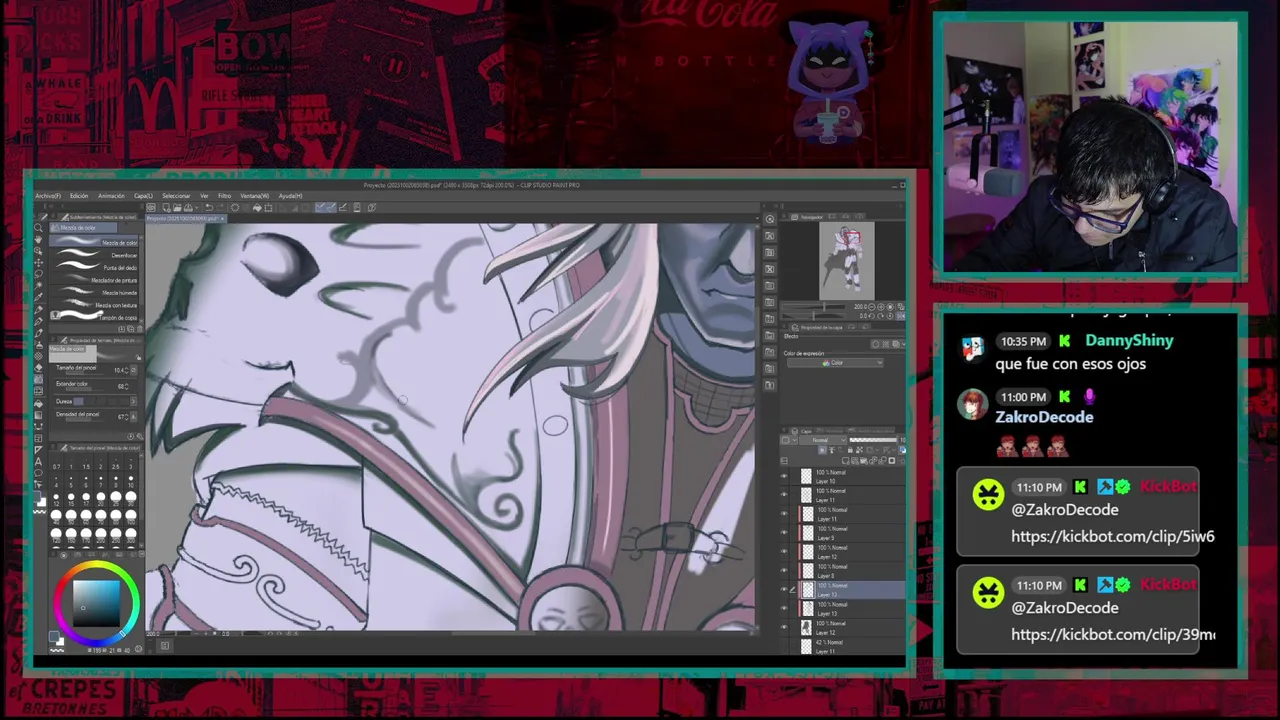Open the Ventana menu

[254, 196]
